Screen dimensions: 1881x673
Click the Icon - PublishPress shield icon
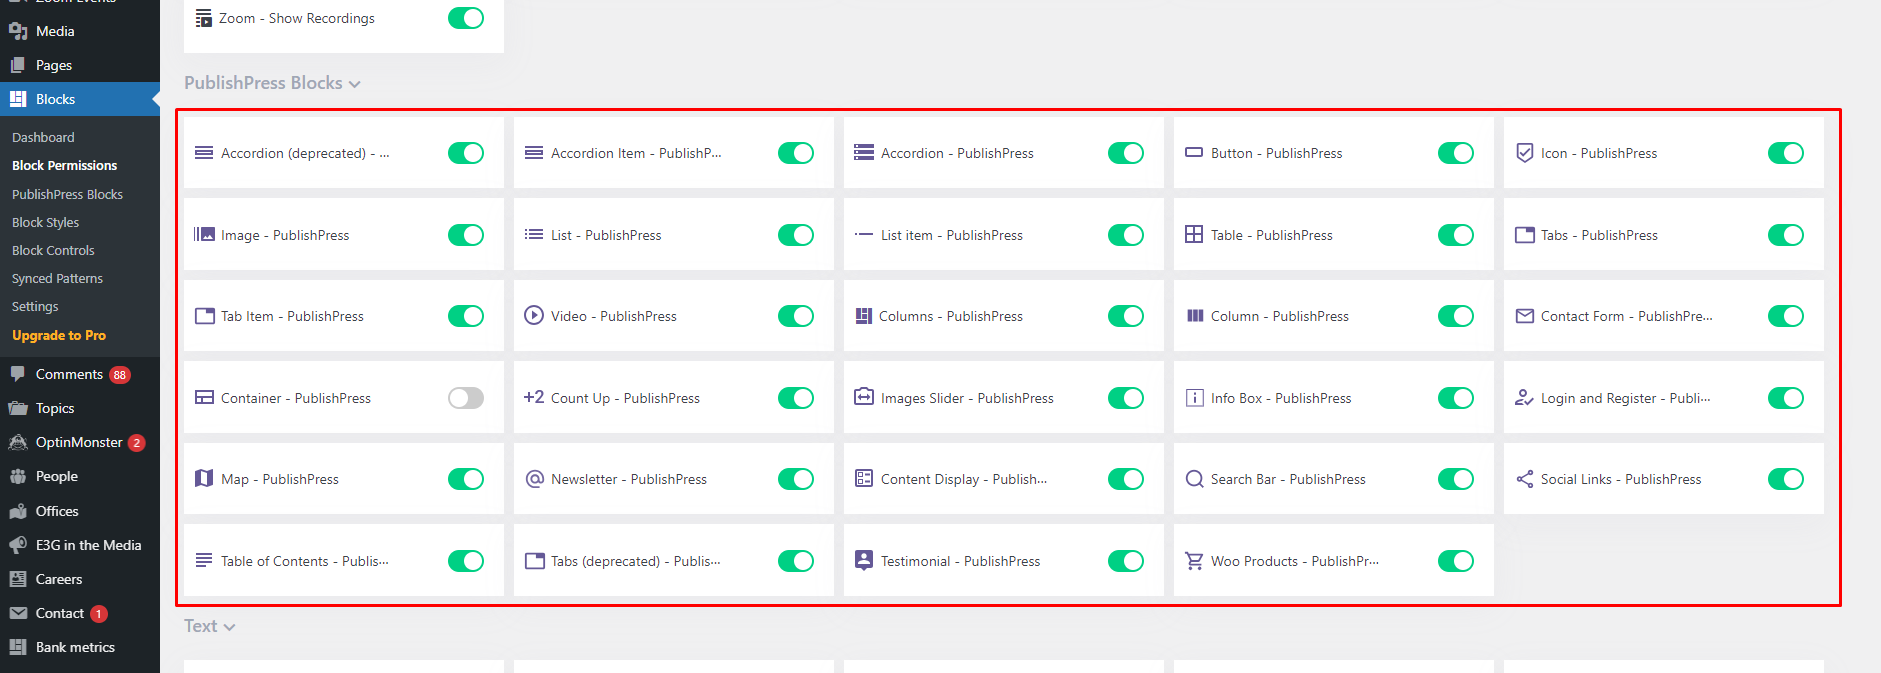click(x=1524, y=153)
